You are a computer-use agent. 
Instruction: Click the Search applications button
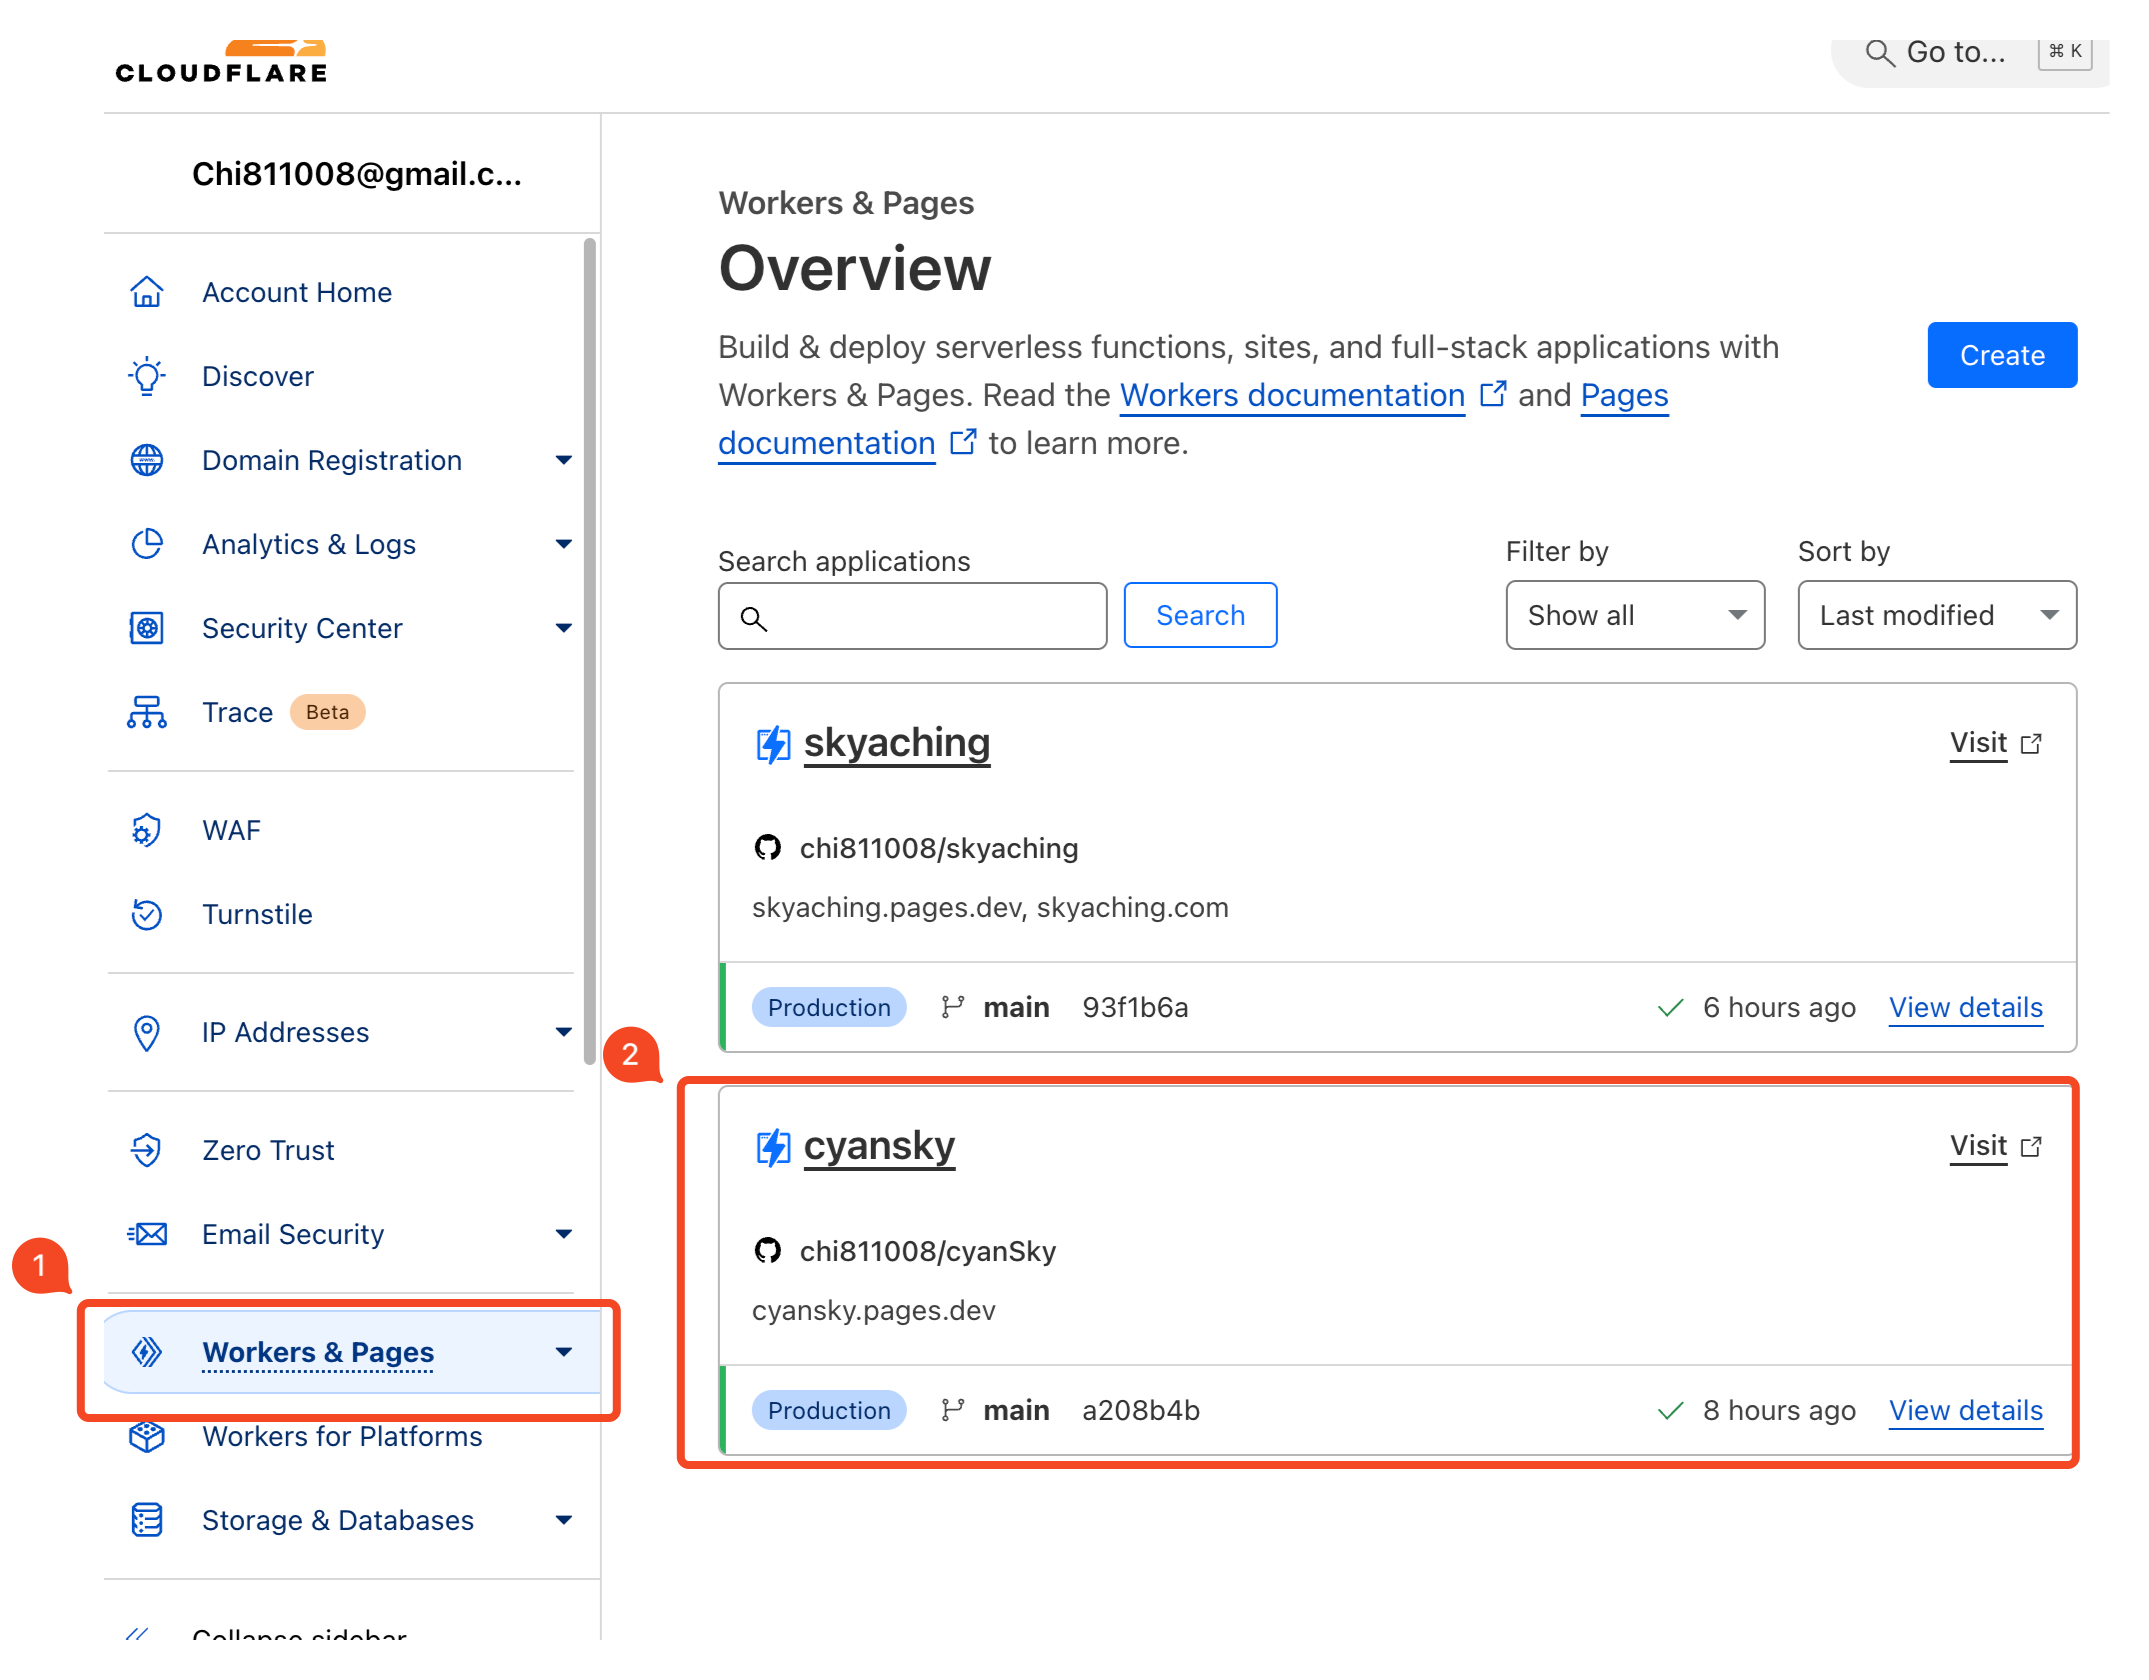1200,615
